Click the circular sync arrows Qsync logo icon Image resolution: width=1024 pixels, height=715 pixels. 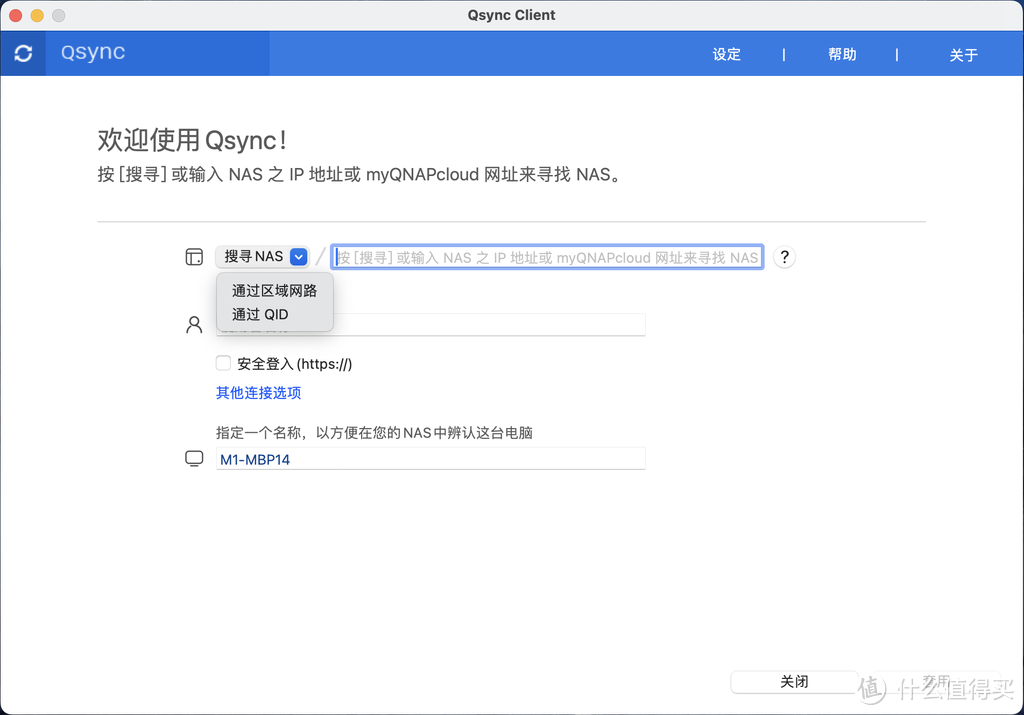(23, 53)
